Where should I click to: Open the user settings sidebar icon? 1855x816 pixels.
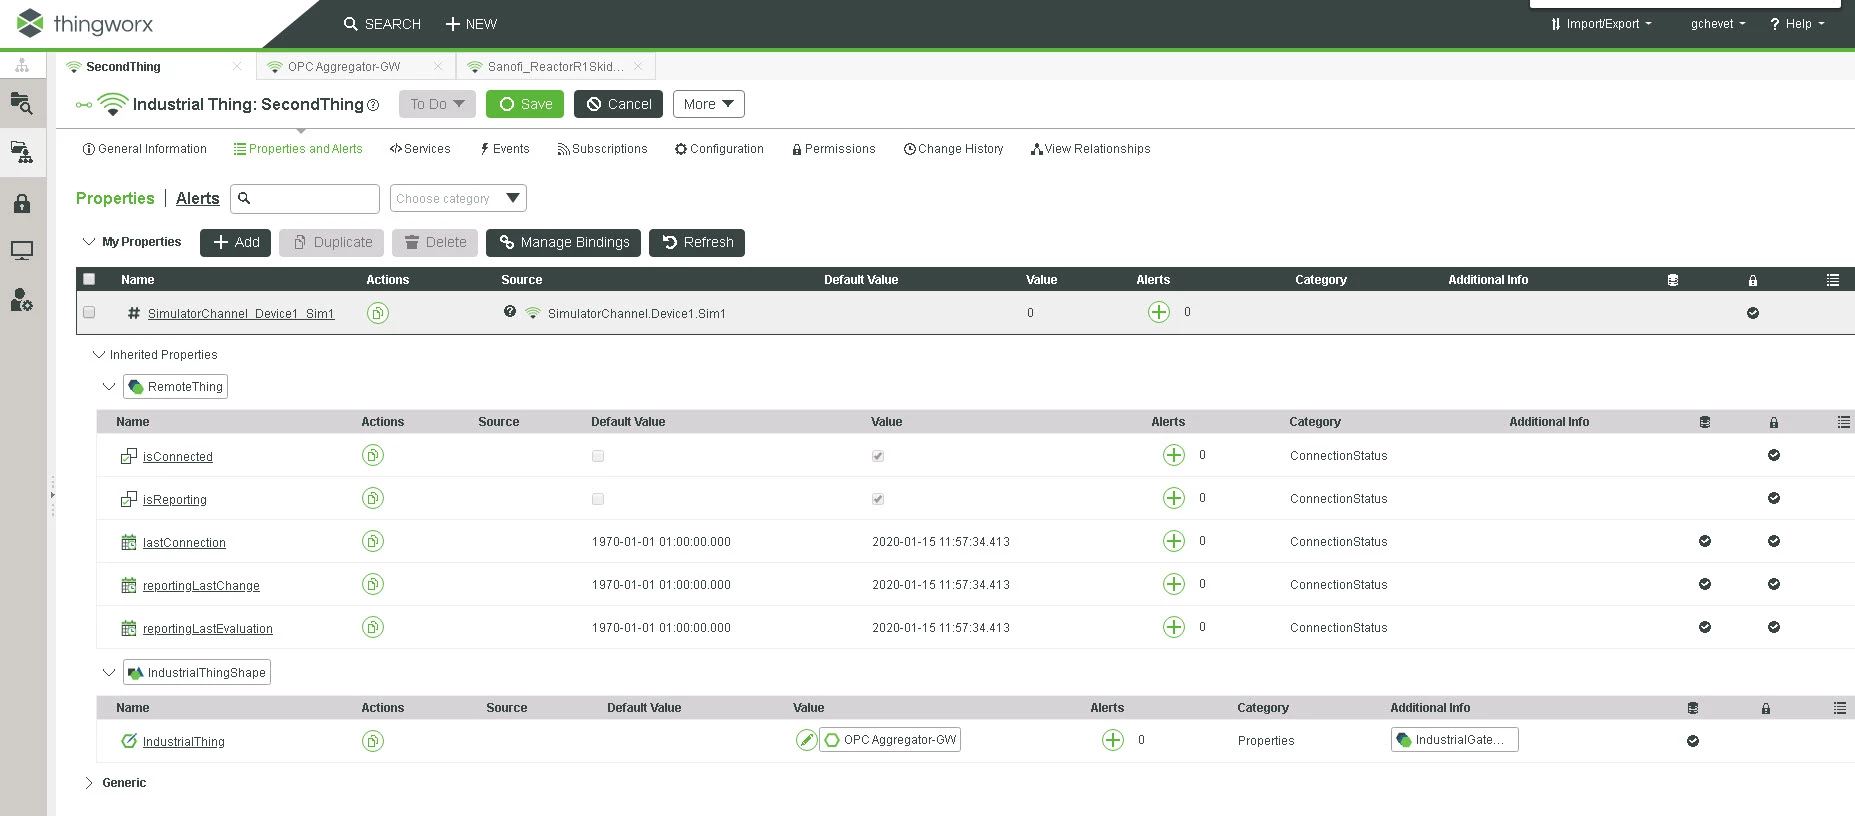pos(22,299)
